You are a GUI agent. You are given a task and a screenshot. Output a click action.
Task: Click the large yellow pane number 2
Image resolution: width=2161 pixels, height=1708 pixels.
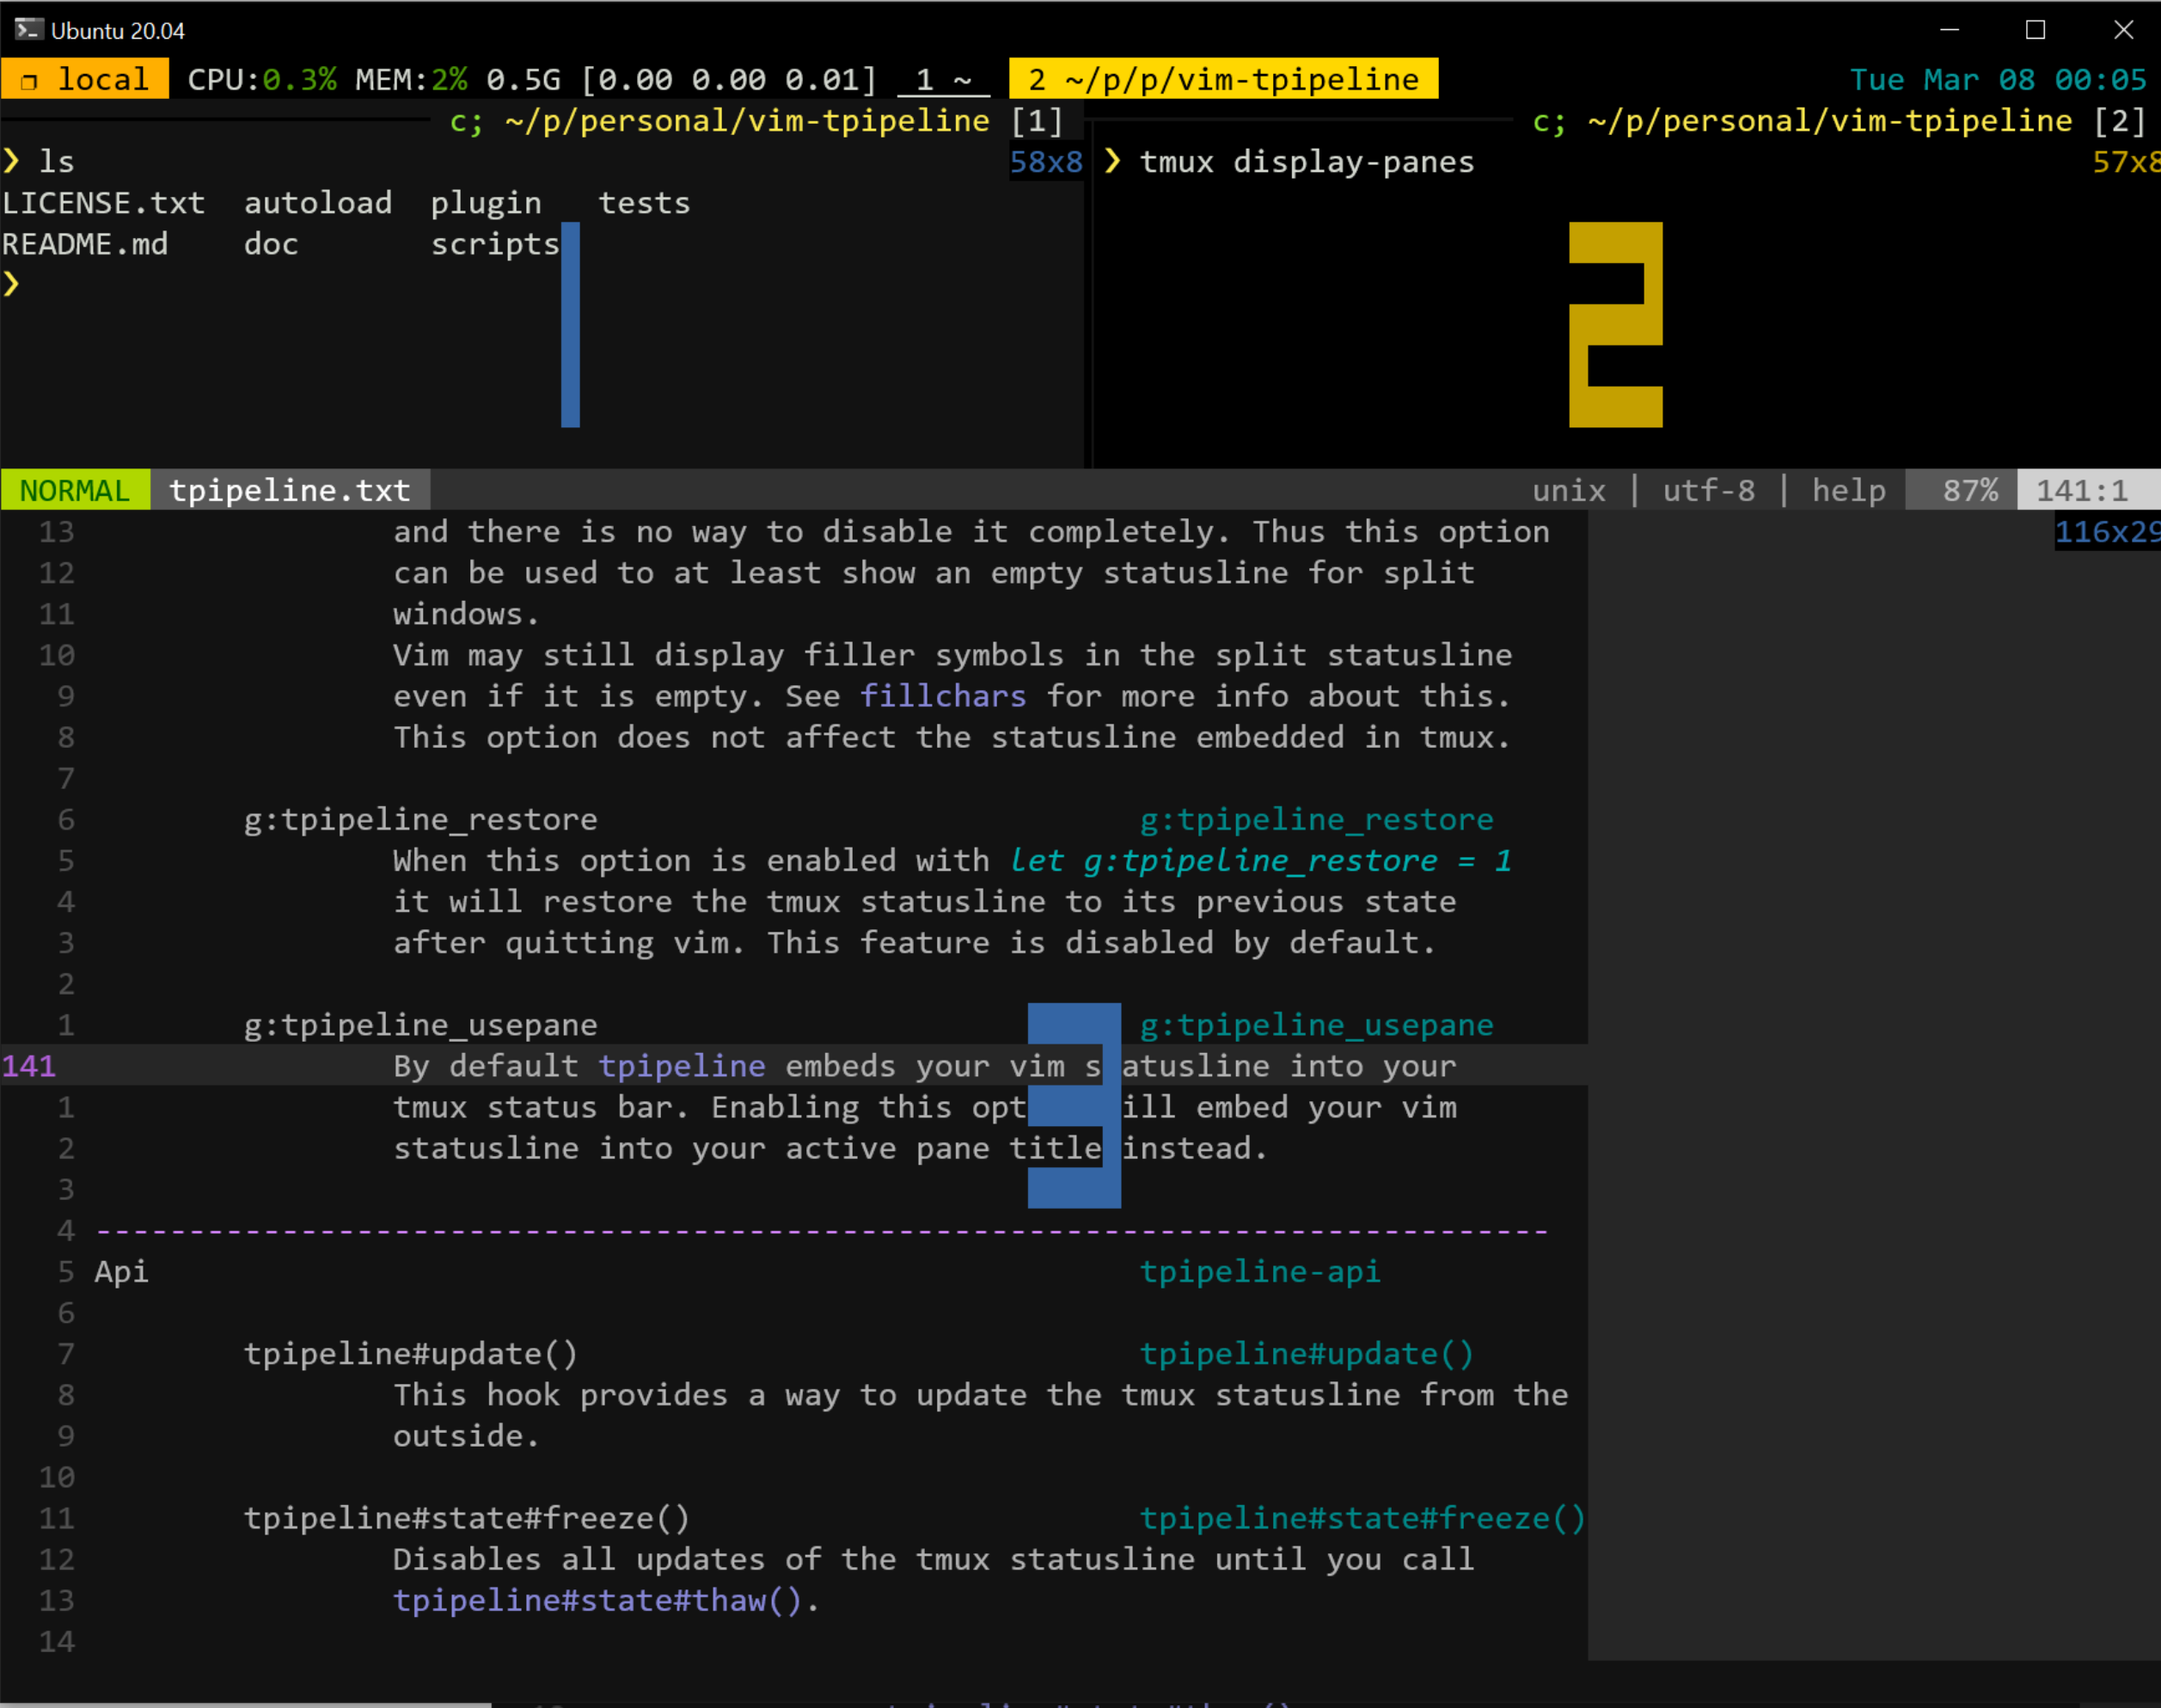[x=1615, y=325]
